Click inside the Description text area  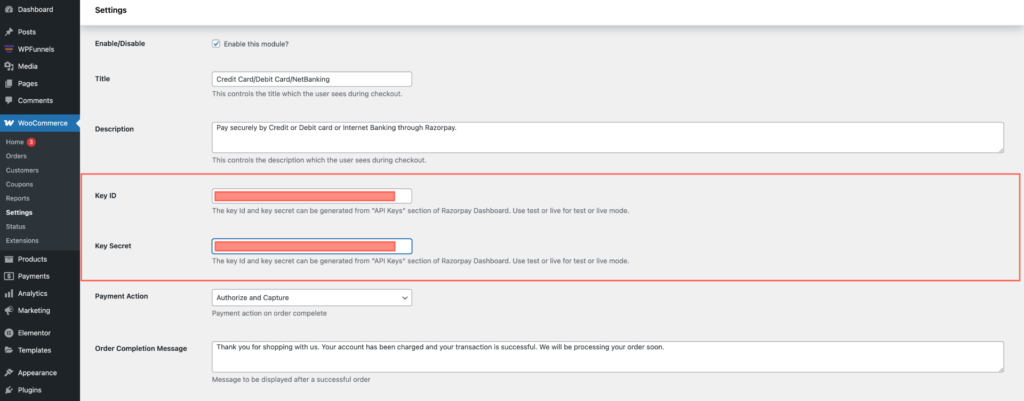608,137
